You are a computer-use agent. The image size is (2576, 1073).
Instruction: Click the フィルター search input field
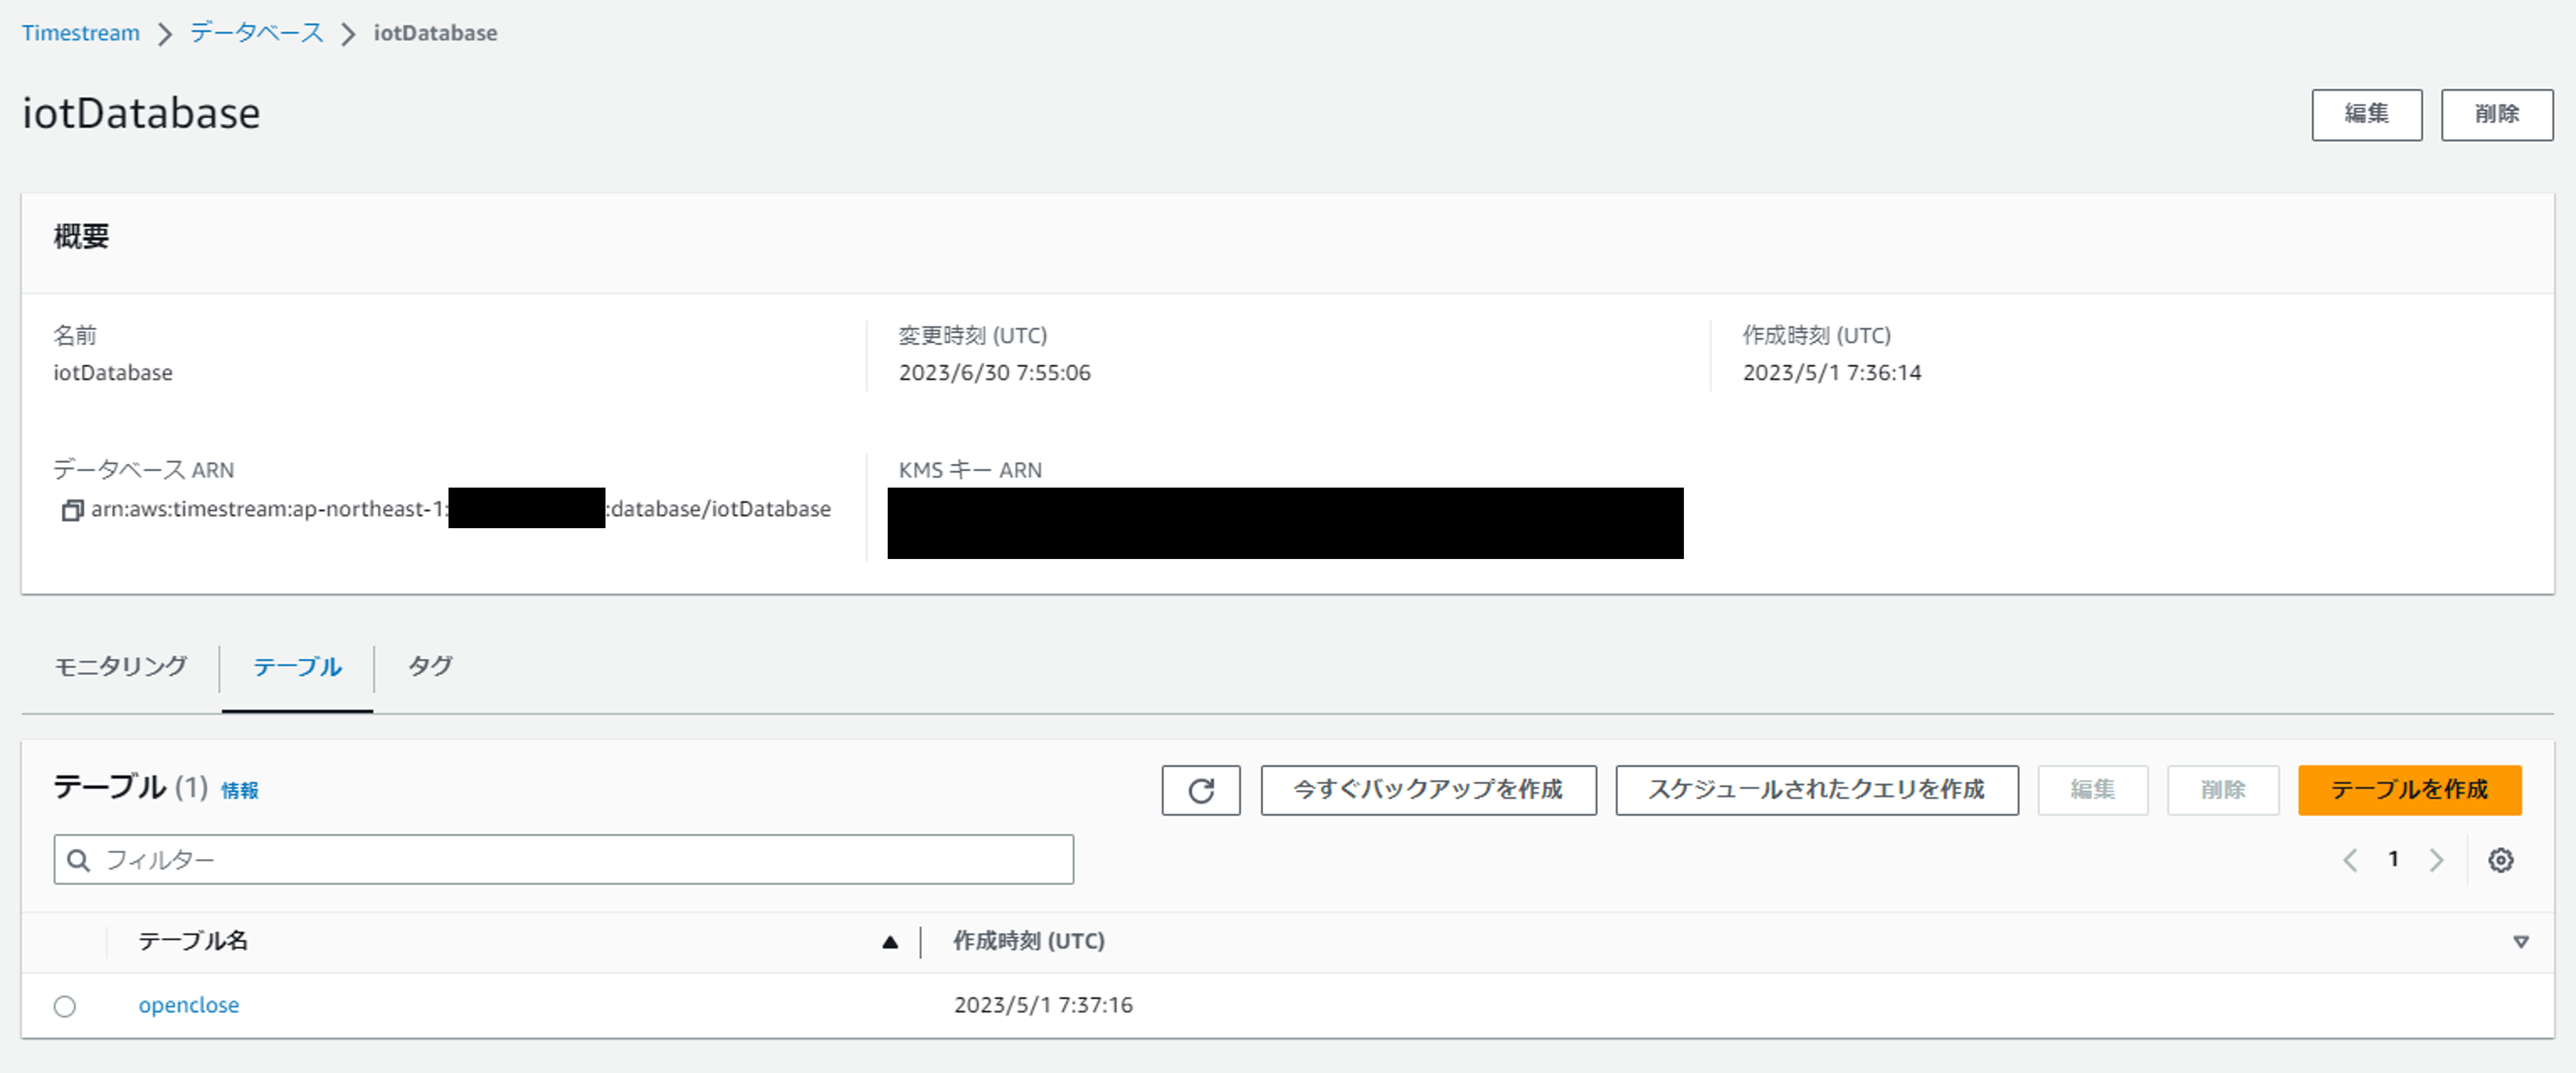click(580, 860)
